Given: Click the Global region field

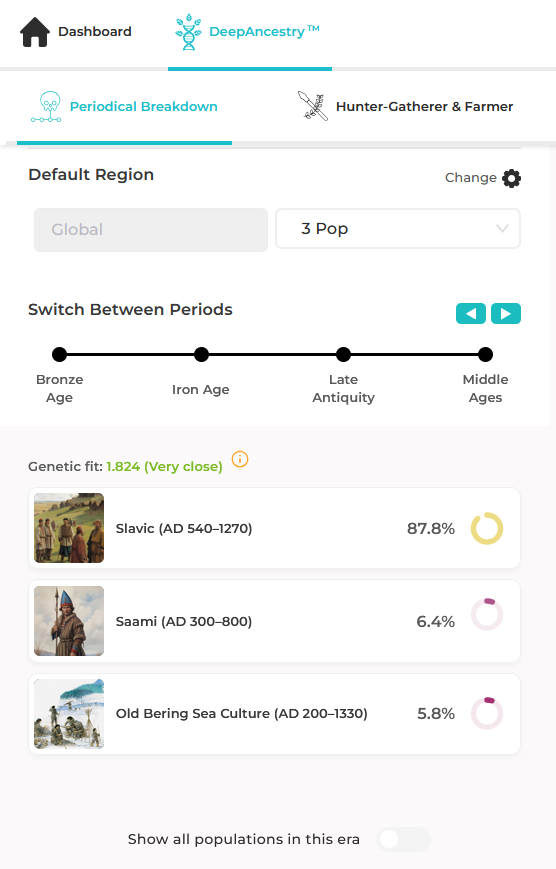Looking at the screenshot, I should click(151, 229).
